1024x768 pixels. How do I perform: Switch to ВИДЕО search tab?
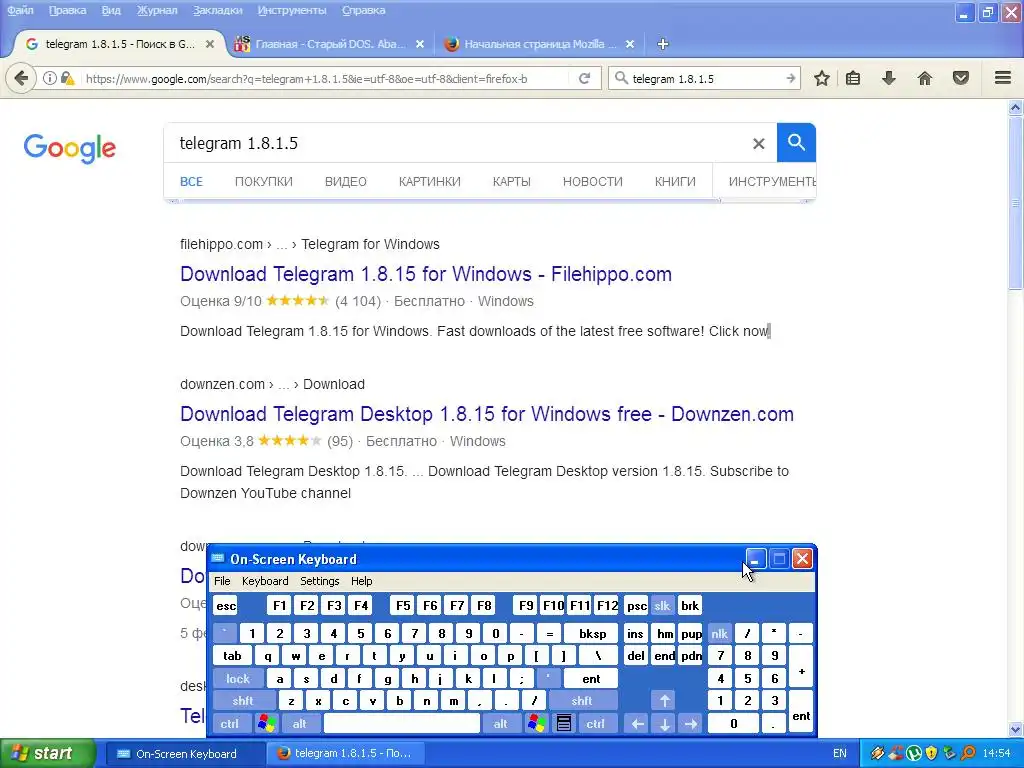point(345,182)
